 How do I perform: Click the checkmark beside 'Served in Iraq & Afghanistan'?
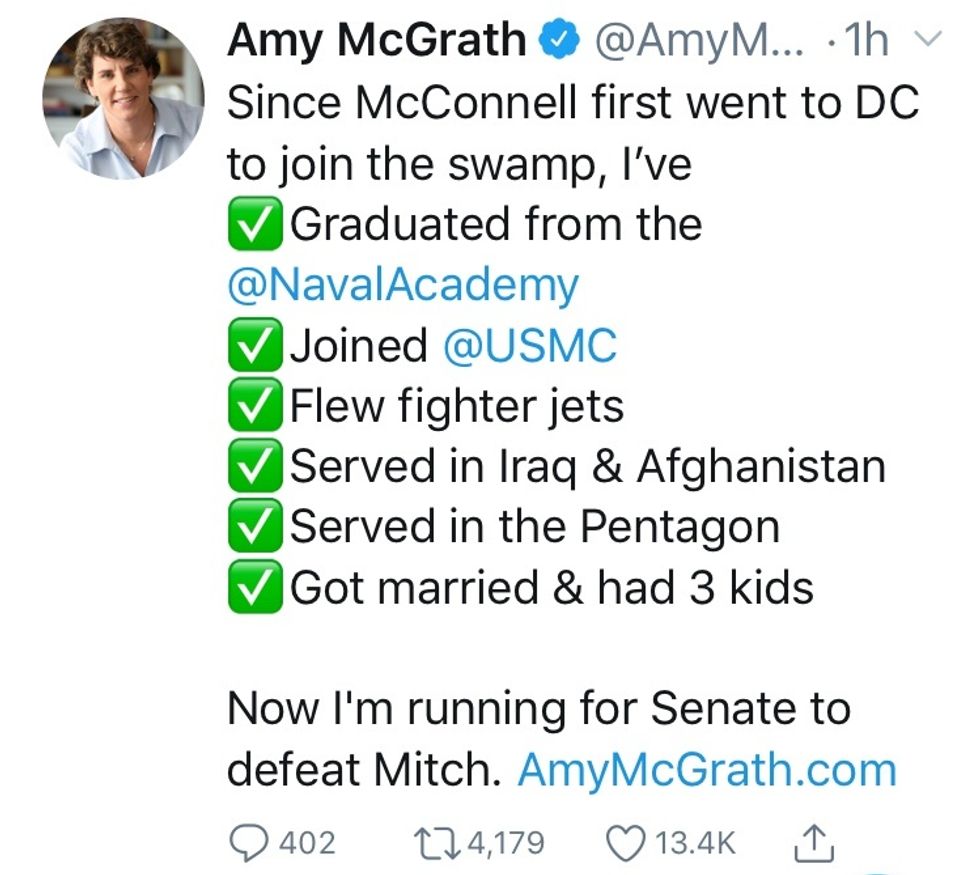pos(256,466)
